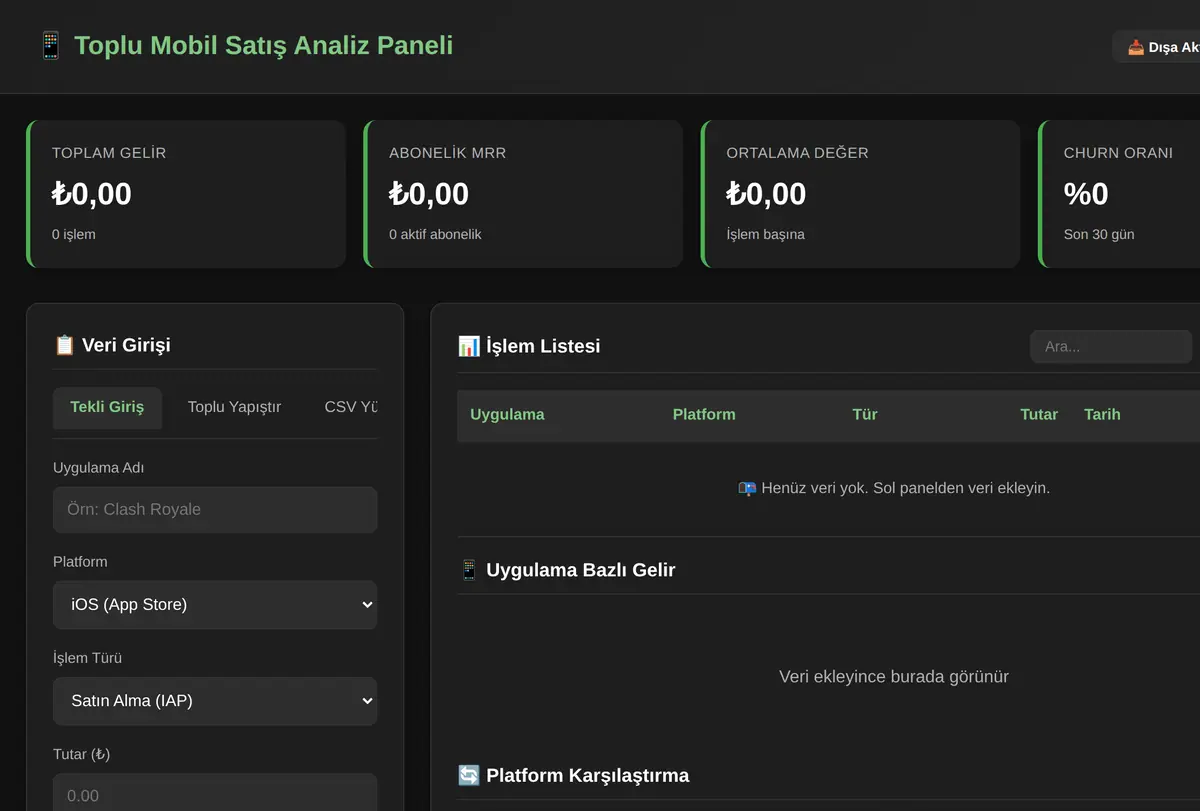Image resolution: width=1200 pixels, height=811 pixels.
Task: Switch to the Tekli Giriş tab
Action: (x=107, y=407)
